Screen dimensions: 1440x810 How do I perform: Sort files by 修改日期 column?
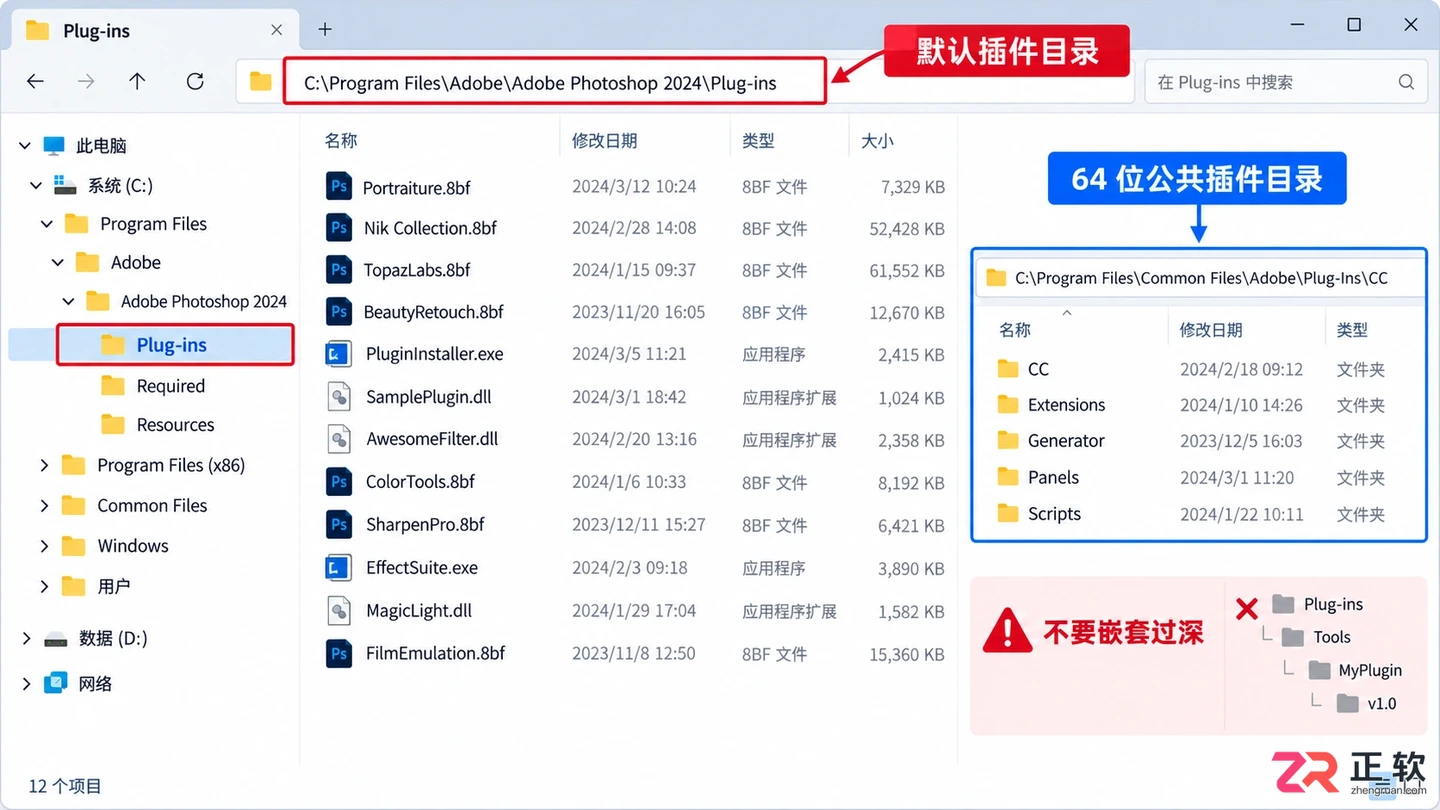pyautogui.click(x=604, y=141)
